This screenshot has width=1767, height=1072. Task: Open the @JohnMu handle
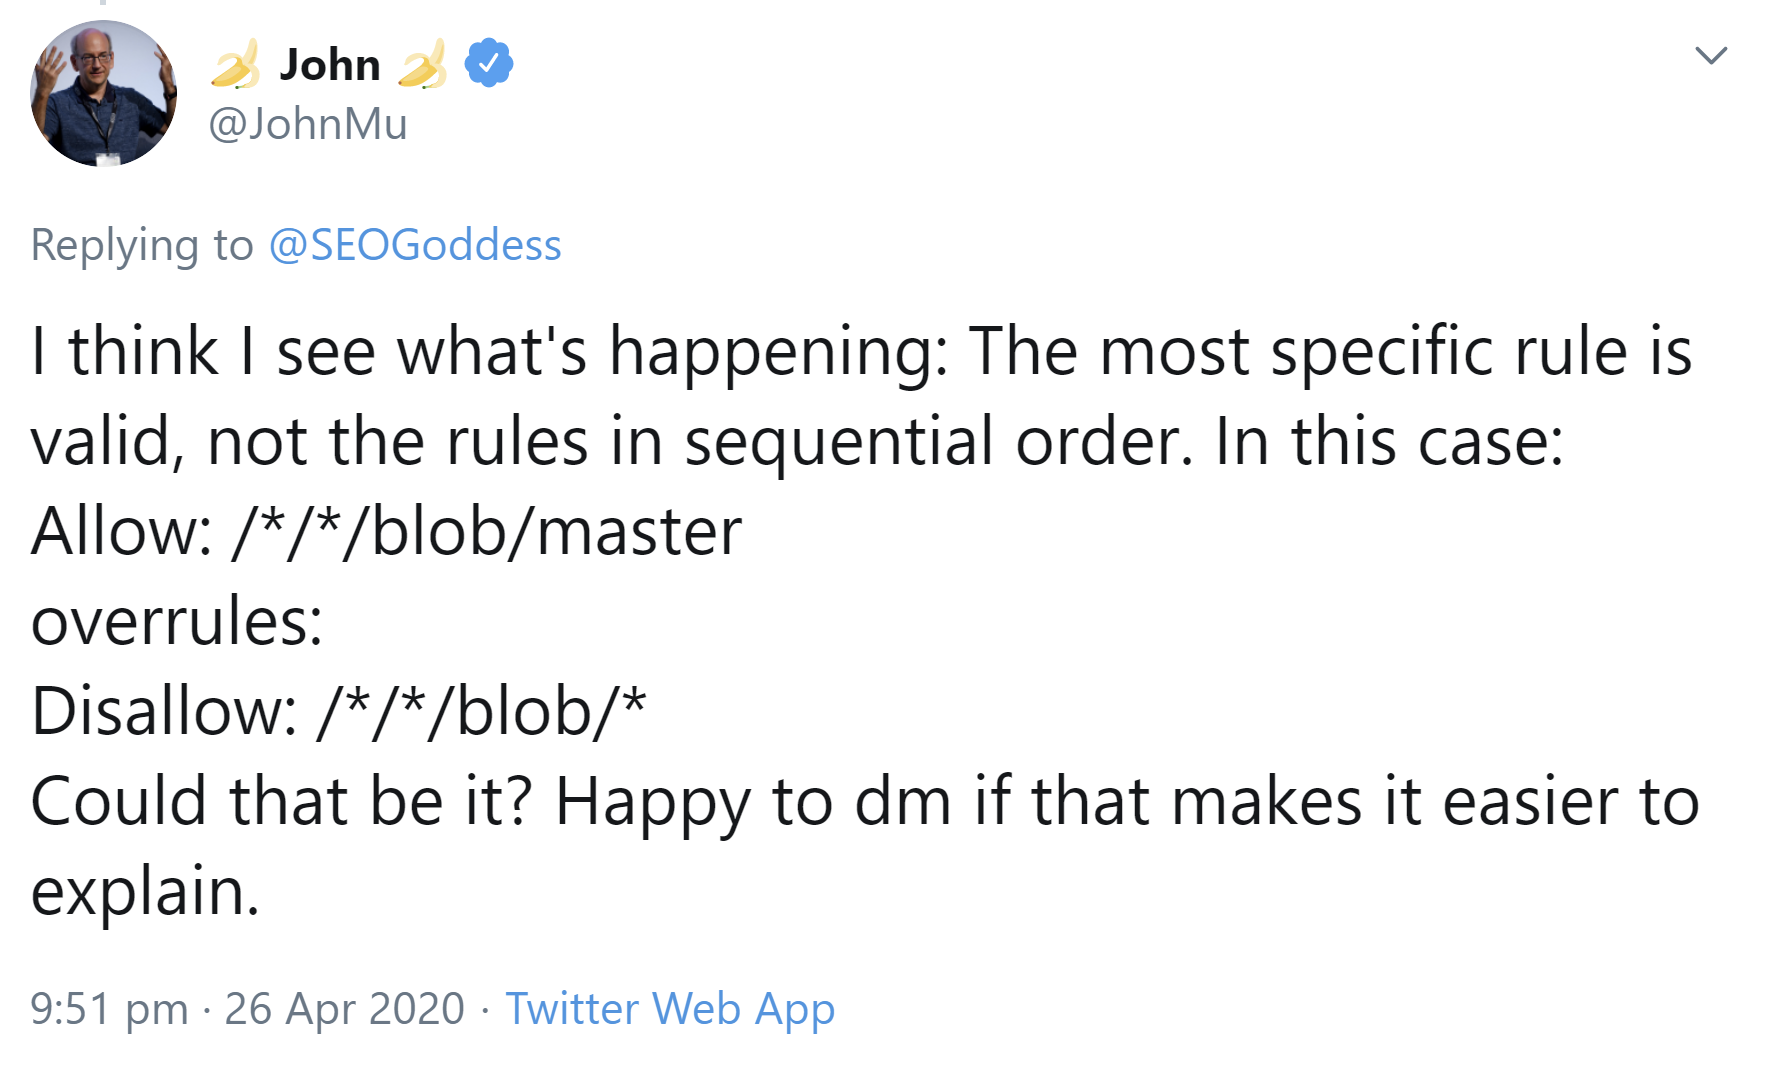[x=308, y=124]
